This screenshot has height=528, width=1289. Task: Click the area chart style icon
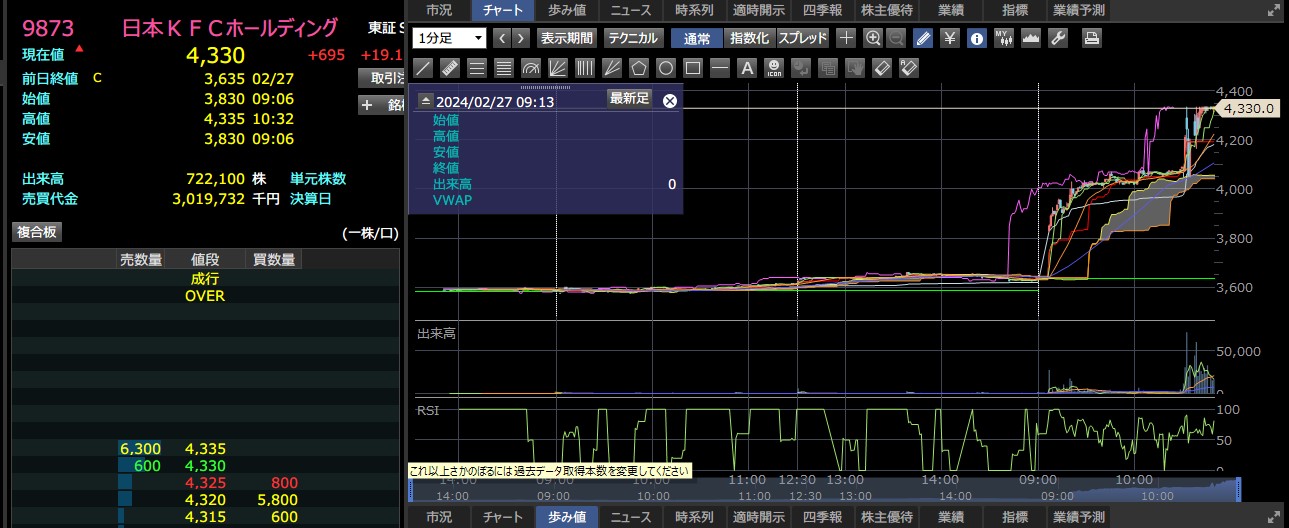pyautogui.click(x=1029, y=38)
